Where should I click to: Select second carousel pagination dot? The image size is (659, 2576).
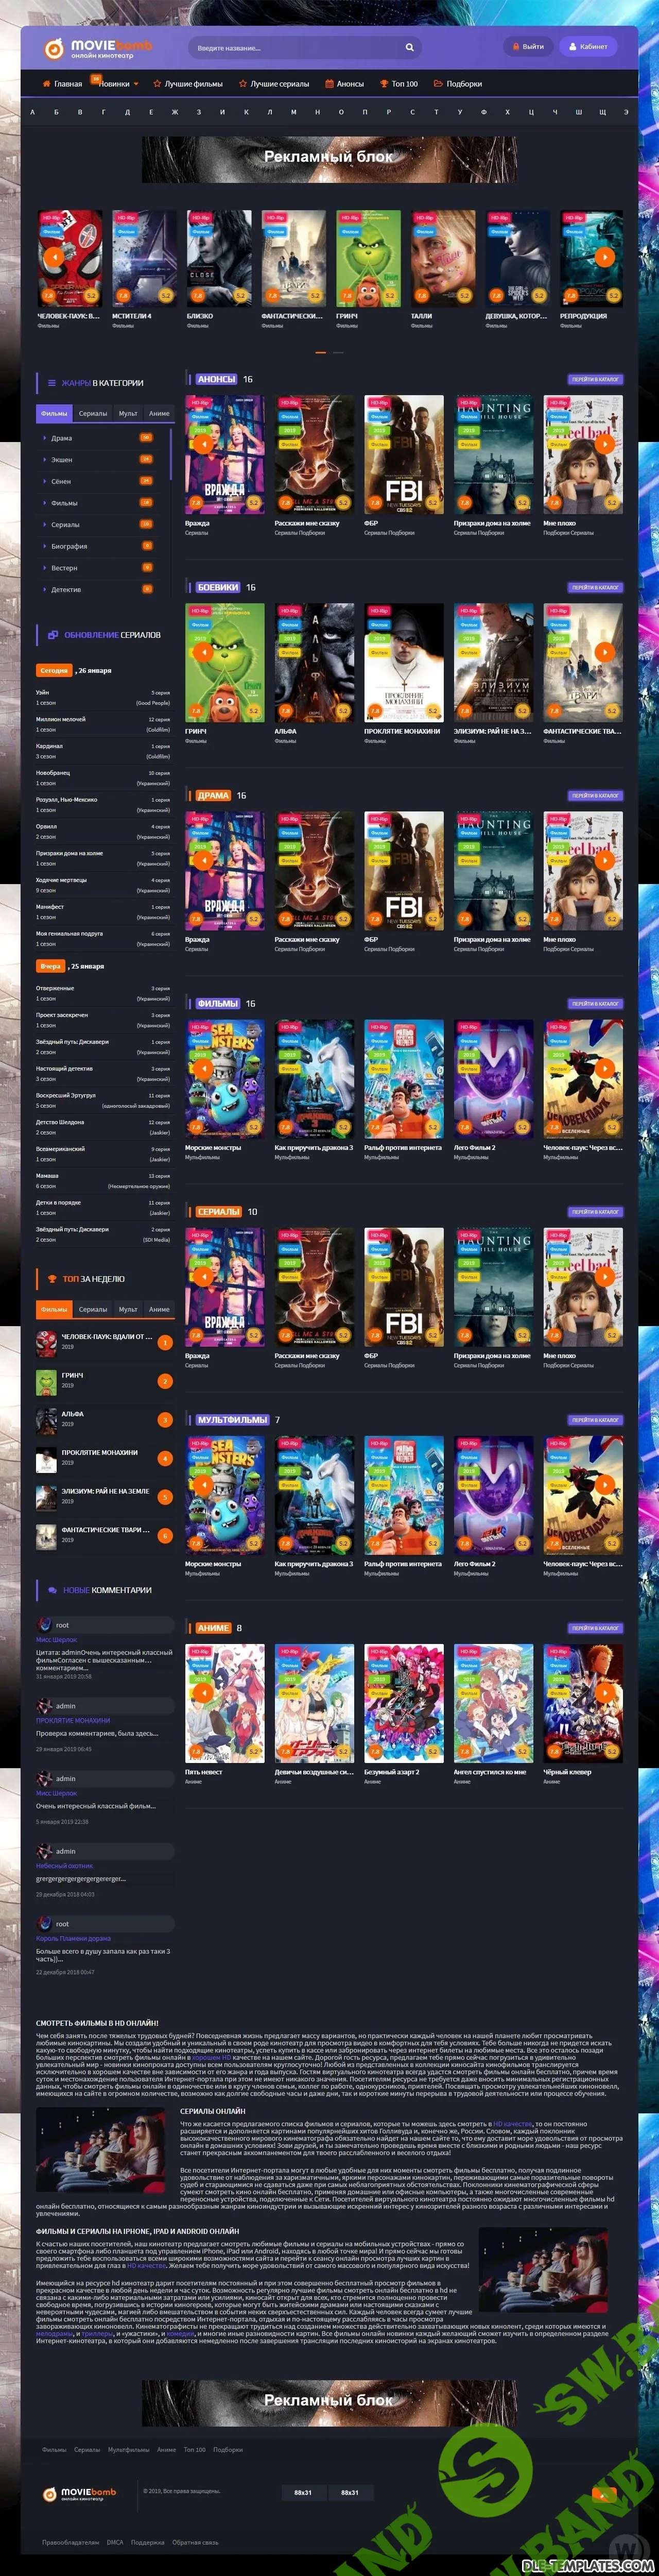[338, 353]
